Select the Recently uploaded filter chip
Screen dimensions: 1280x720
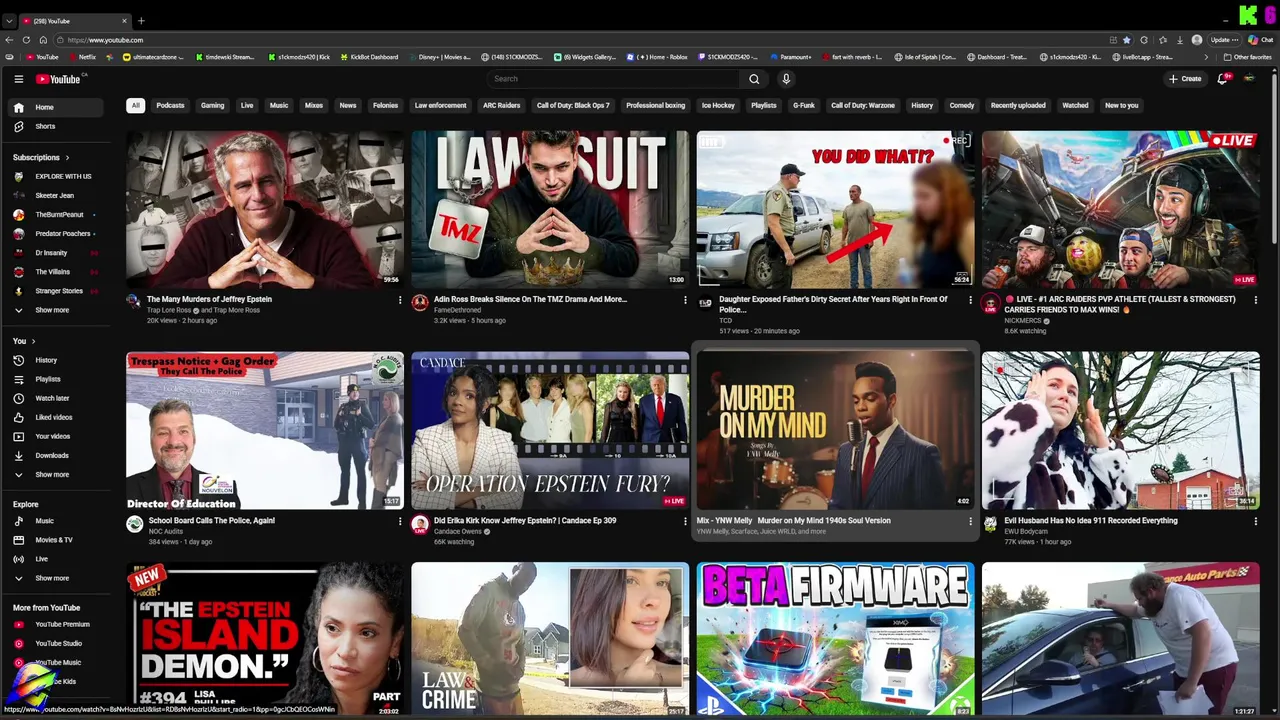pos(1018,105)
